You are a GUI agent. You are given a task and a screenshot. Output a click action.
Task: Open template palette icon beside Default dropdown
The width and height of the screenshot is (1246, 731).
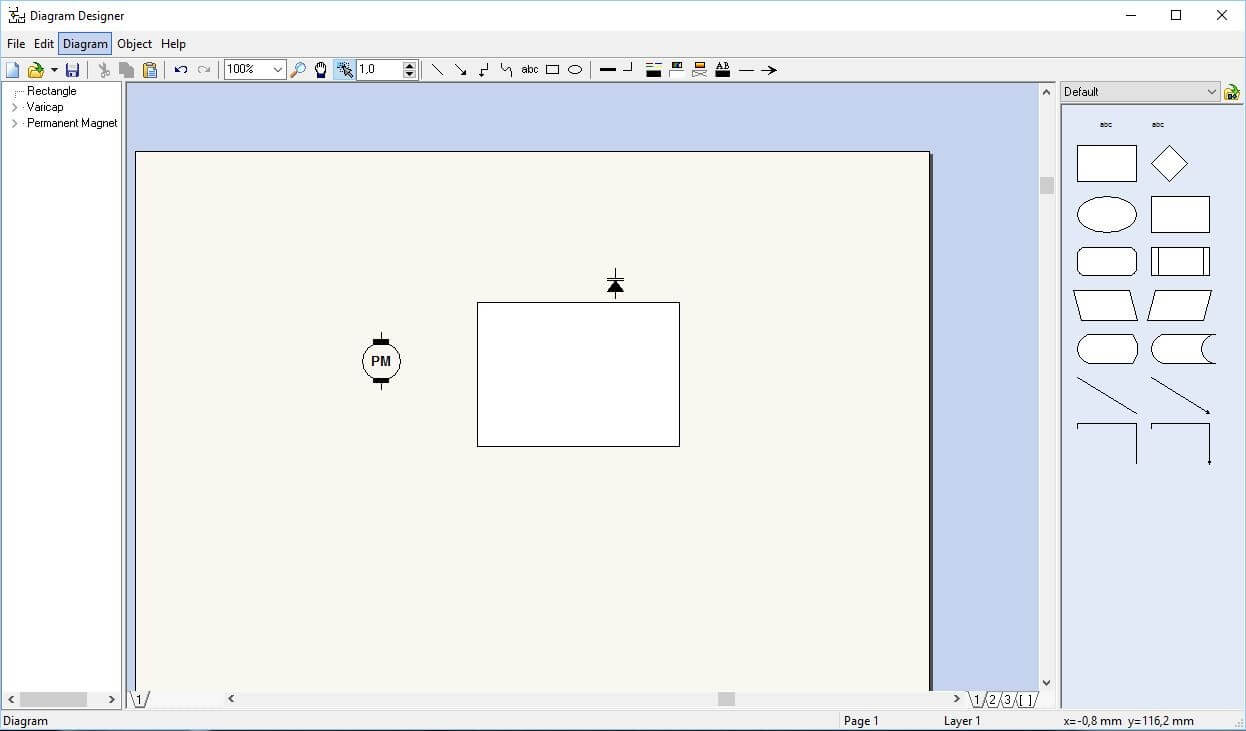pos(1232,92)
